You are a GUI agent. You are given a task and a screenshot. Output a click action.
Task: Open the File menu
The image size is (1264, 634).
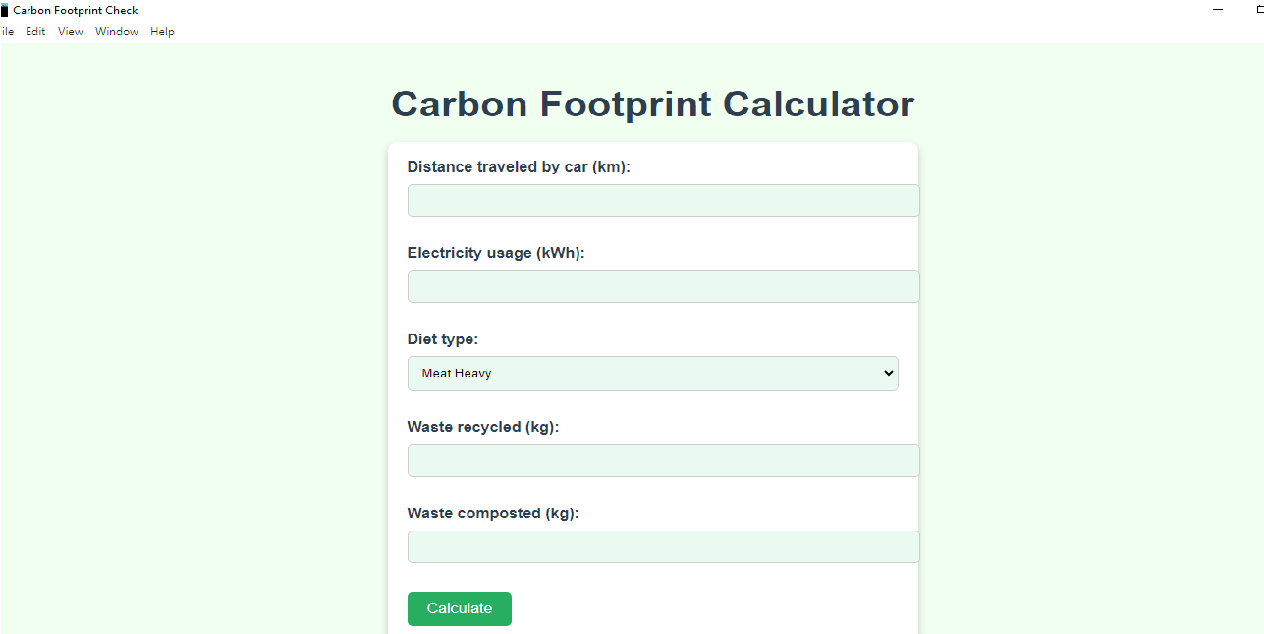[8, 31]
